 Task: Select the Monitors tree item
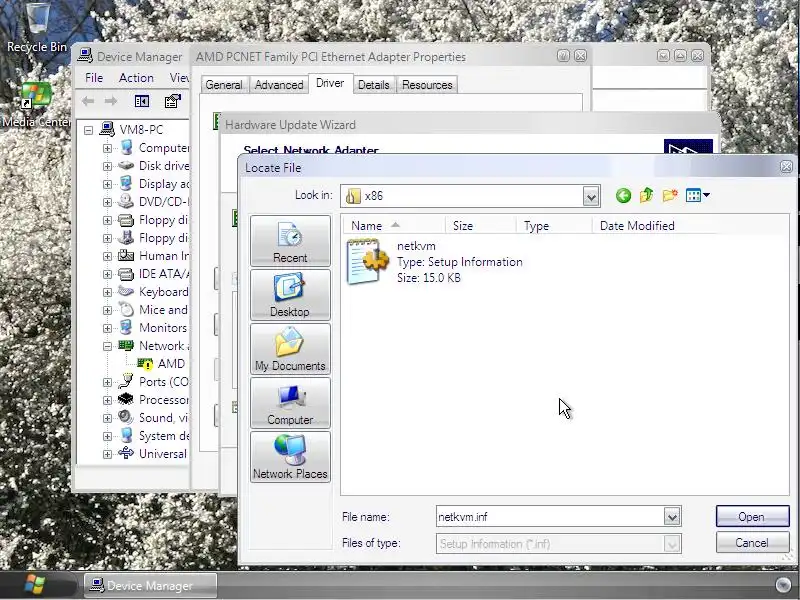(x=163, y=328)
